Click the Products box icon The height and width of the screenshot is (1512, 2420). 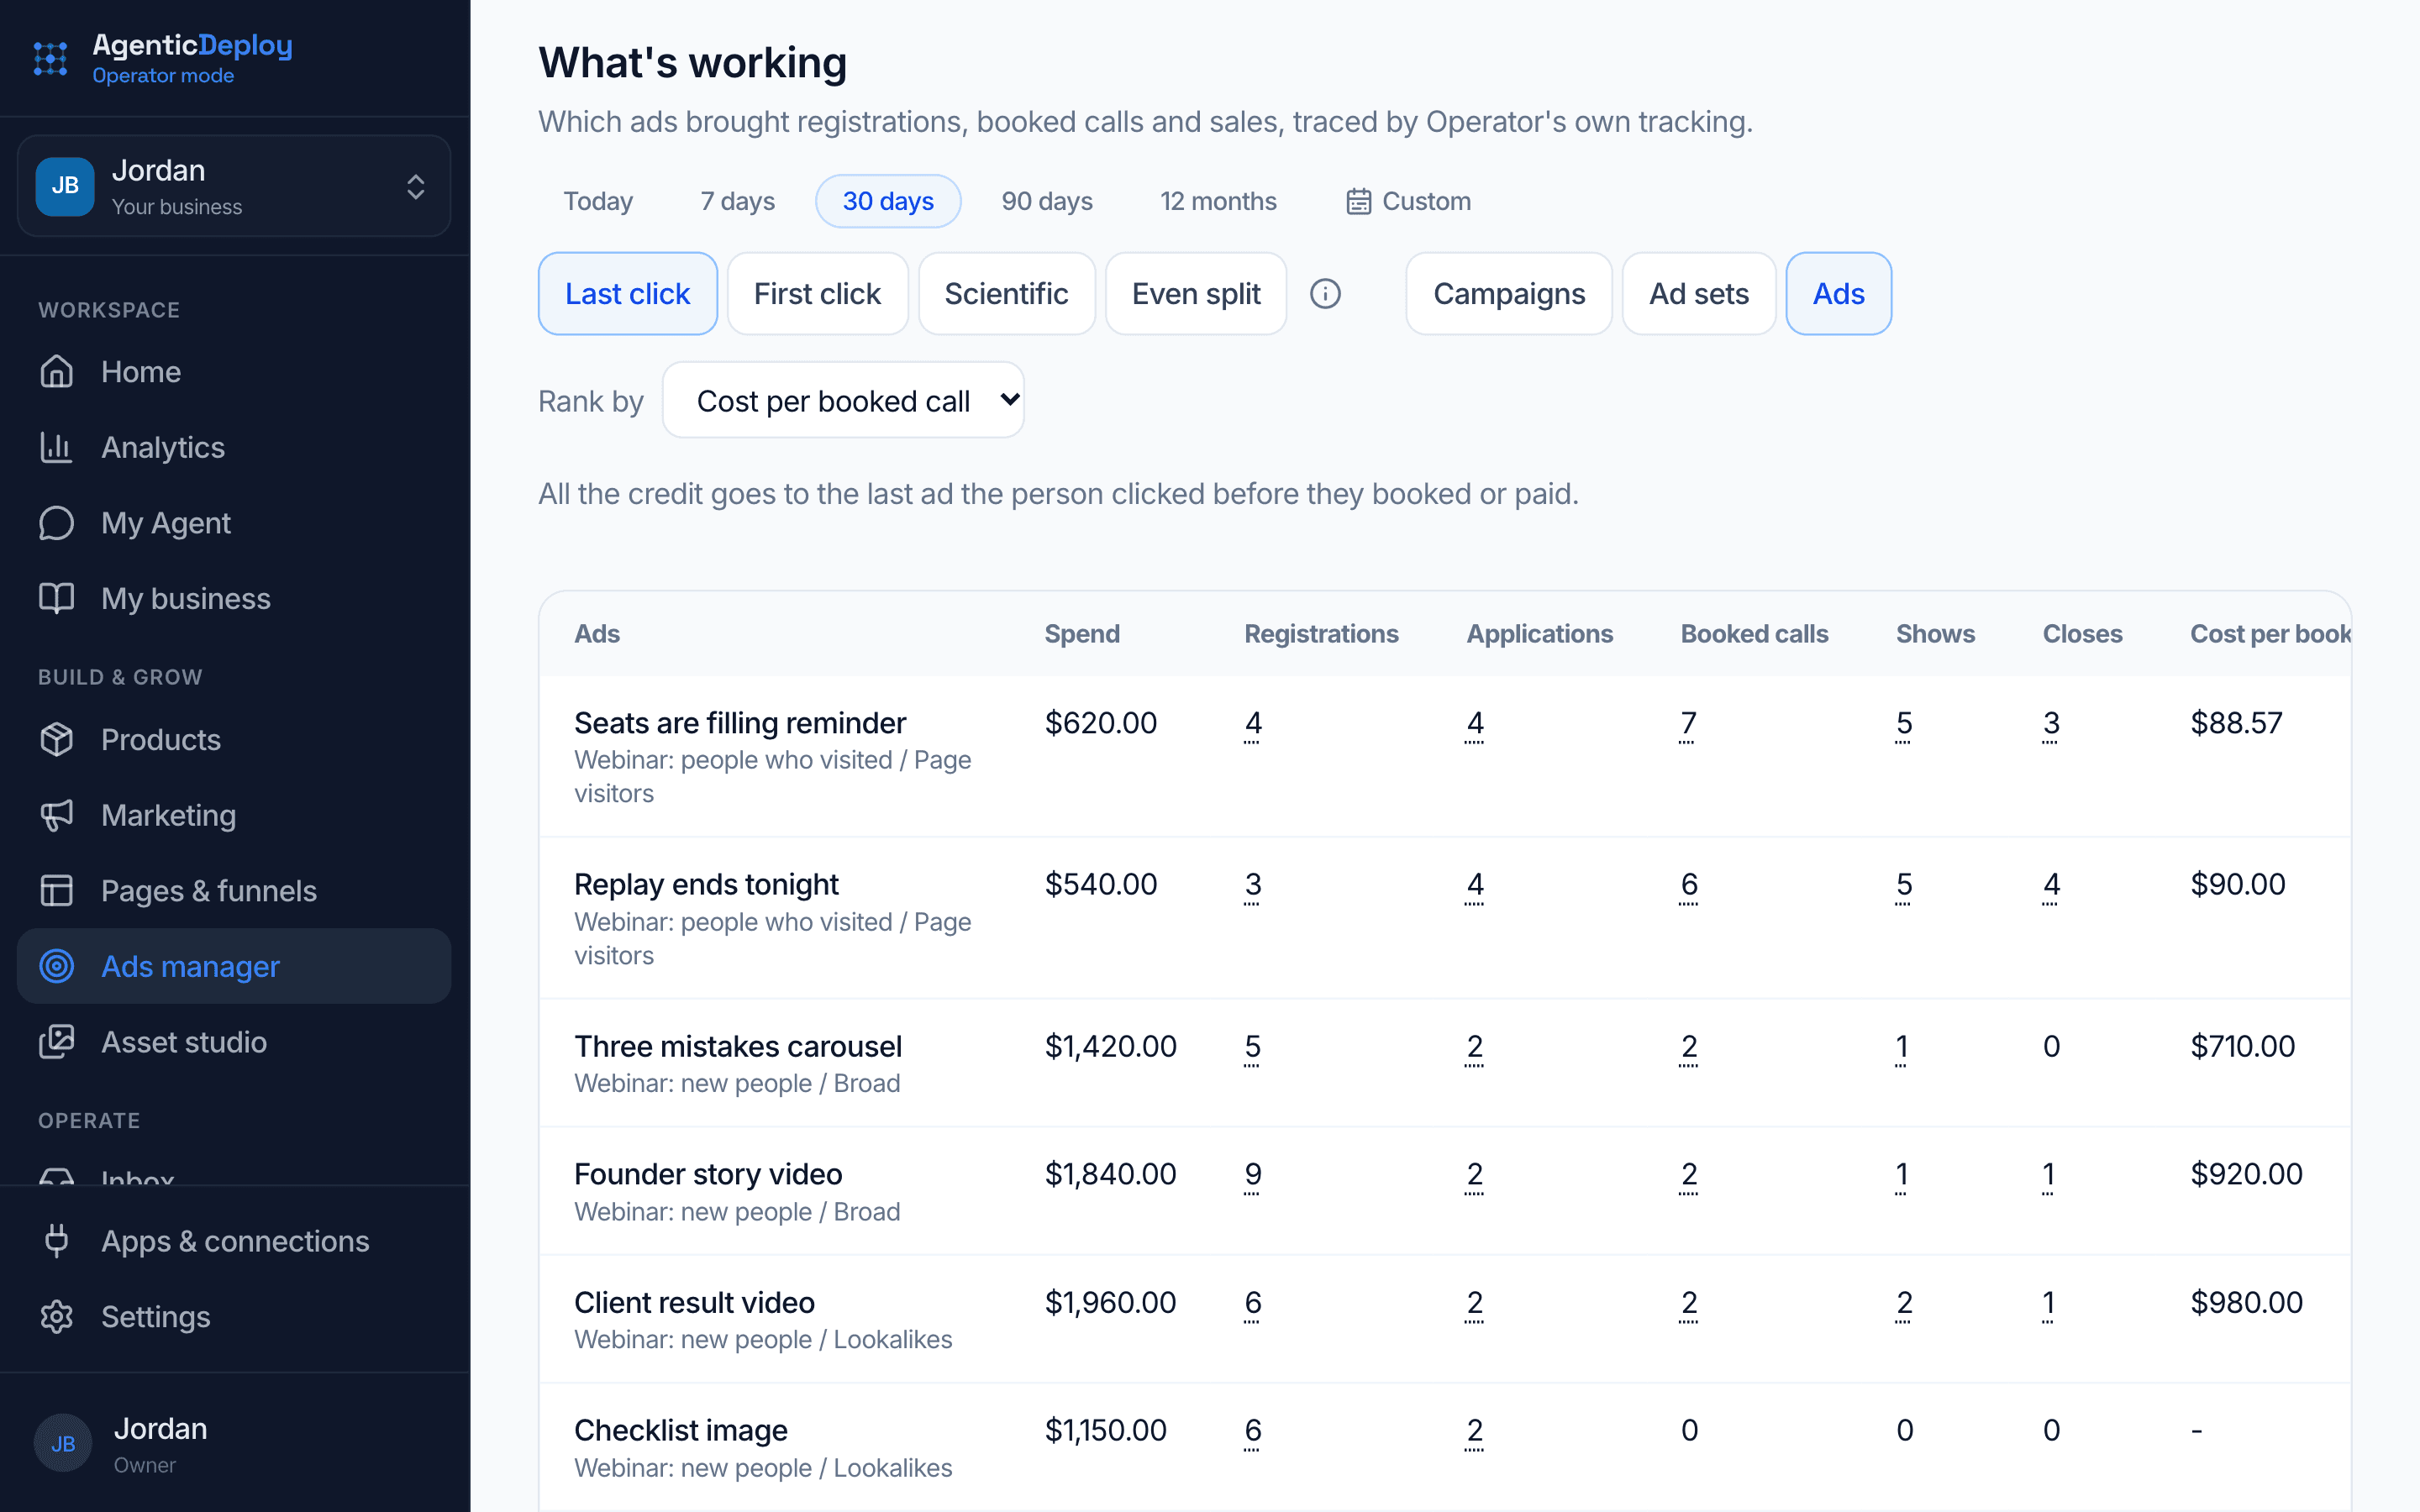click(57, 739)
